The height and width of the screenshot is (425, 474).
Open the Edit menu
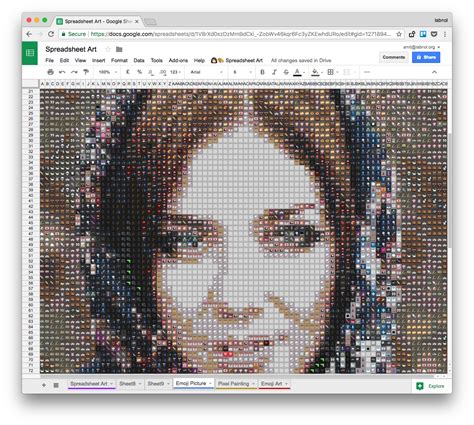coord(64,60)
